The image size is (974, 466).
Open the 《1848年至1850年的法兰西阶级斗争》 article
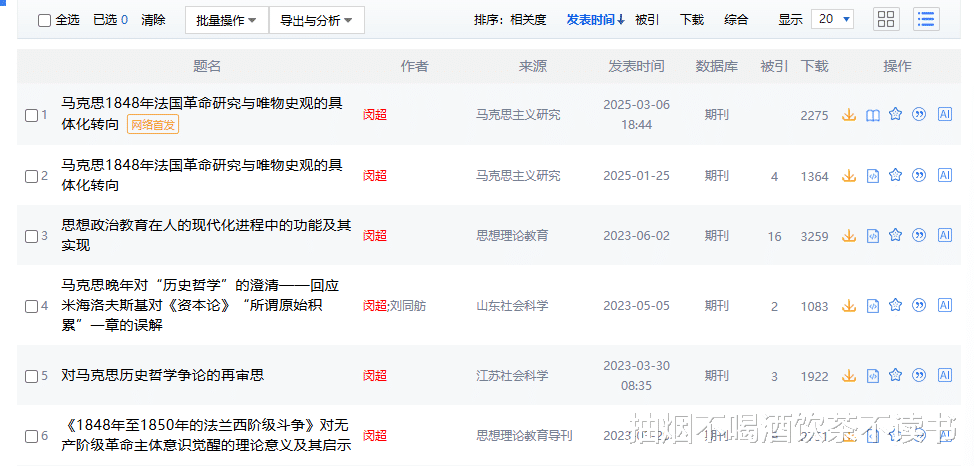click(206, 435)
